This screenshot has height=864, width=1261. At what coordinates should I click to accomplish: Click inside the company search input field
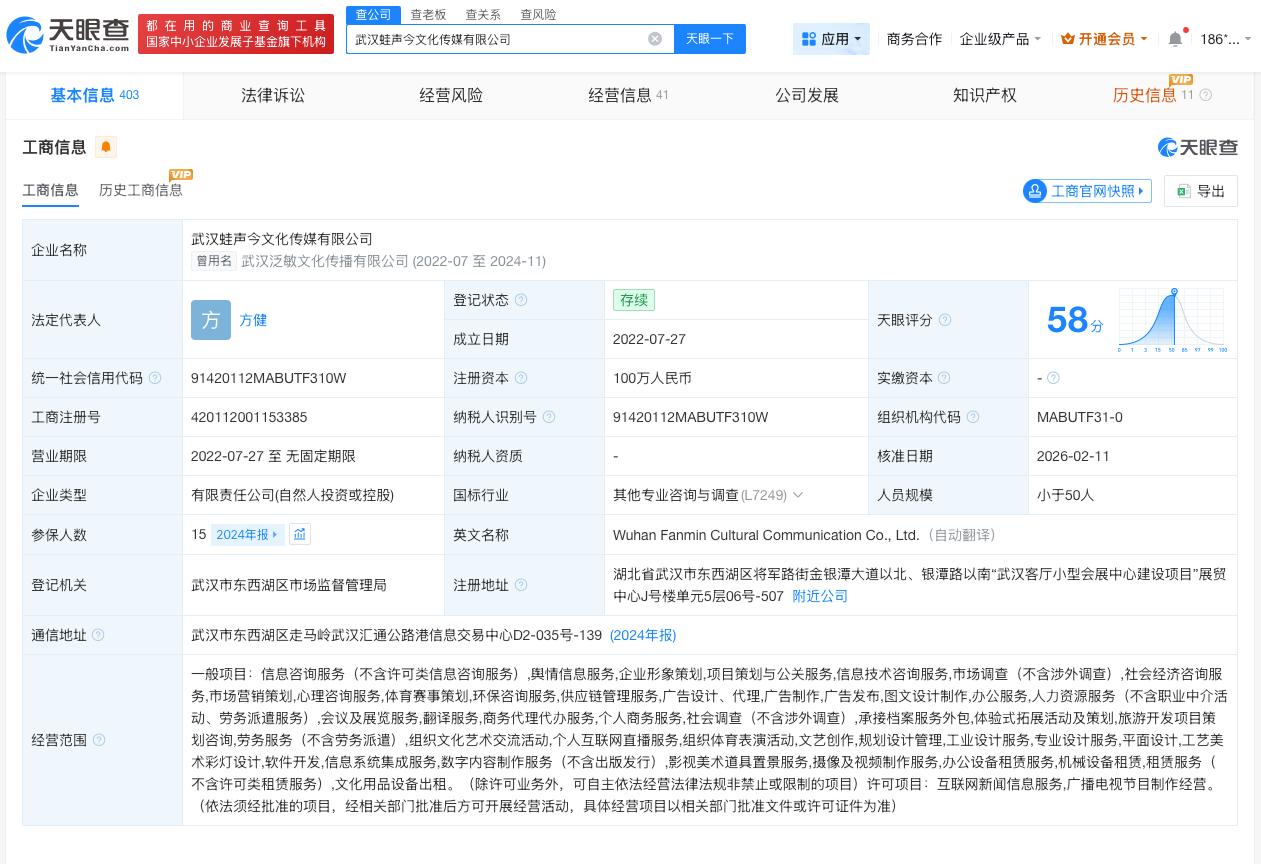[500, 39]
